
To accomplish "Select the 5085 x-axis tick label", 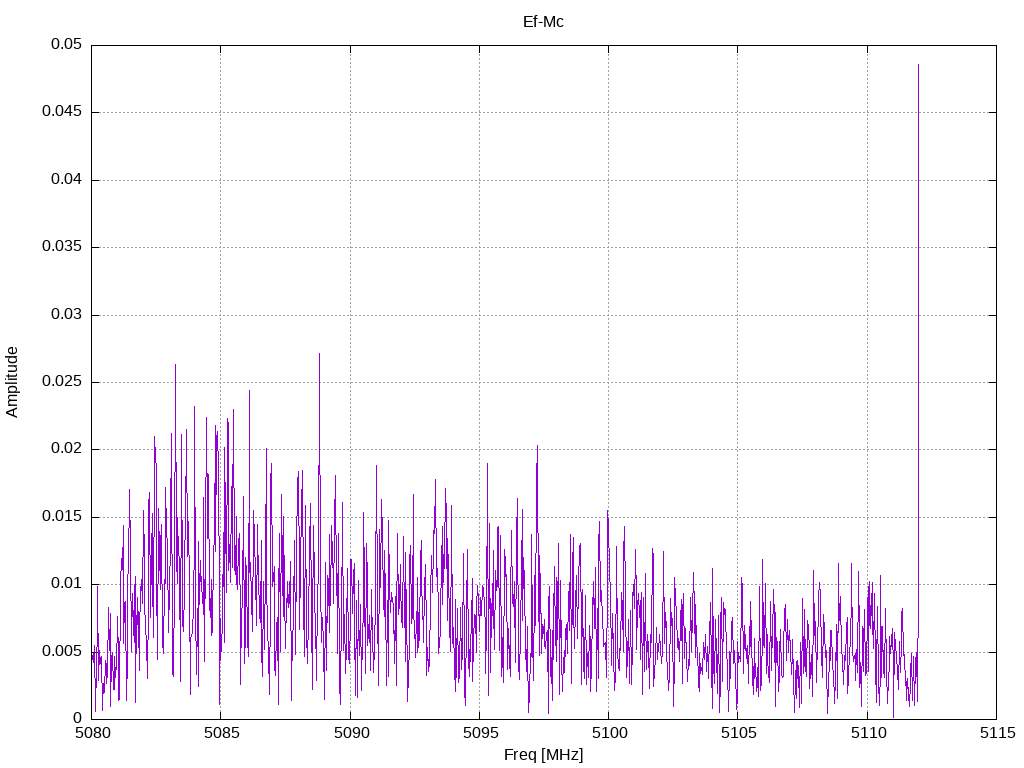I will pyautogui.click(x=221, y=733).
